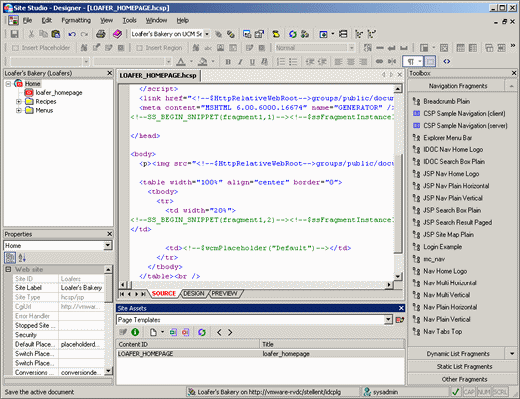Click the Save icon in the toolbar
The width and height of the screenshot is (520, 399).
click(x=14, y=34)
